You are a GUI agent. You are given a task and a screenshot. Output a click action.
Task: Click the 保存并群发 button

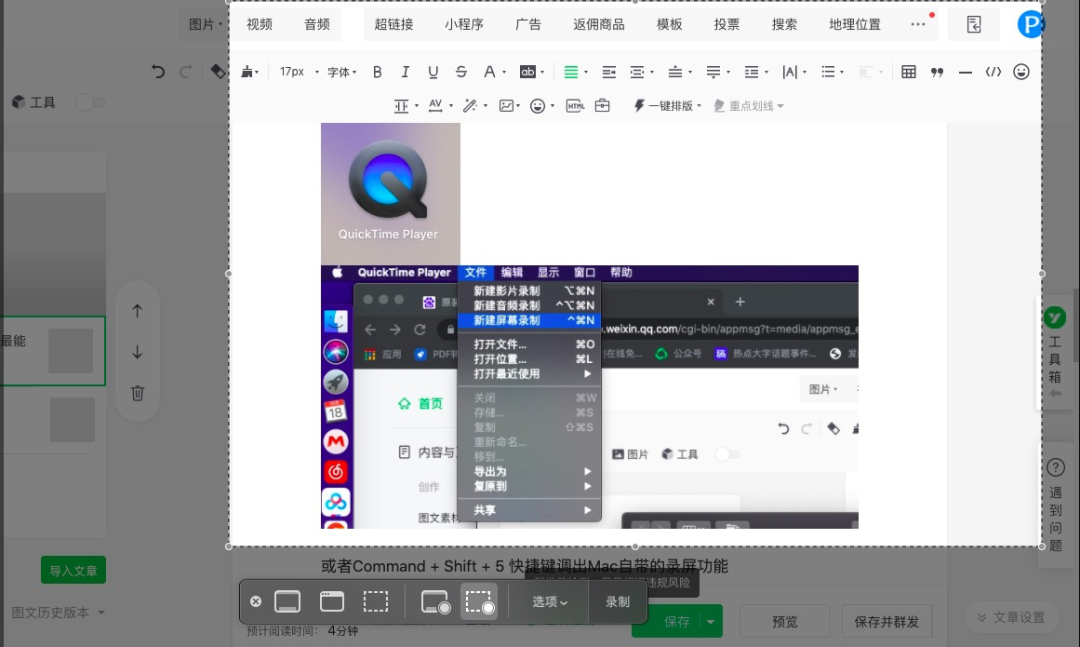[x=886, y=622]
